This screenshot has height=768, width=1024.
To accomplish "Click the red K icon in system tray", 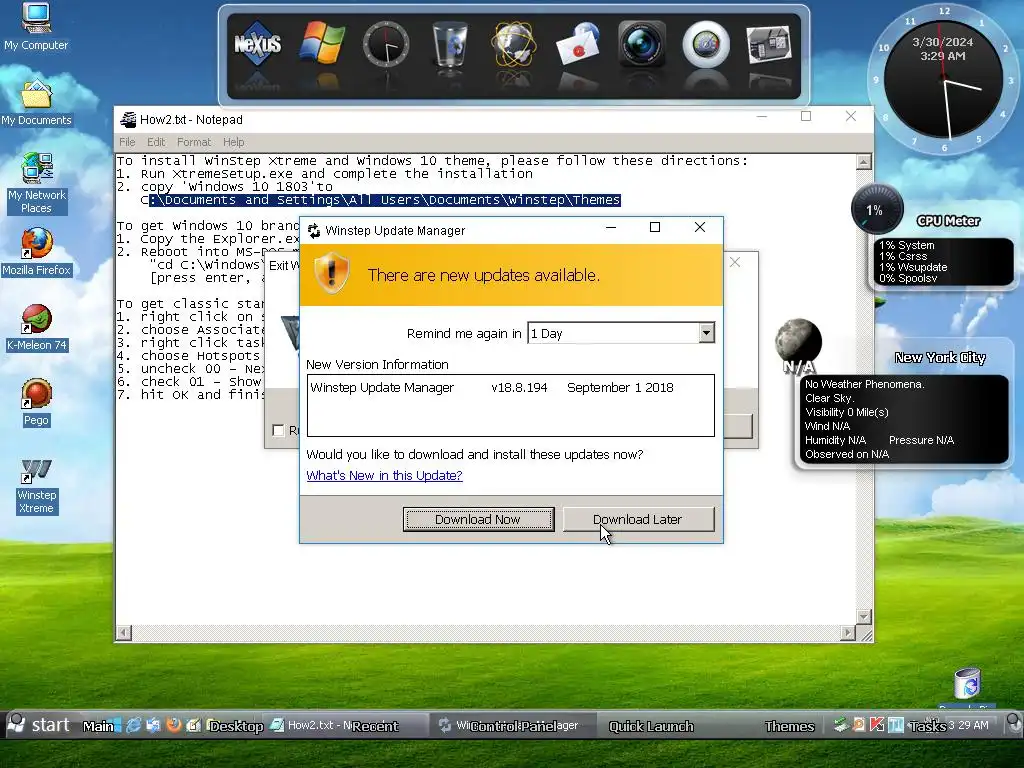I will pos(877,724).
